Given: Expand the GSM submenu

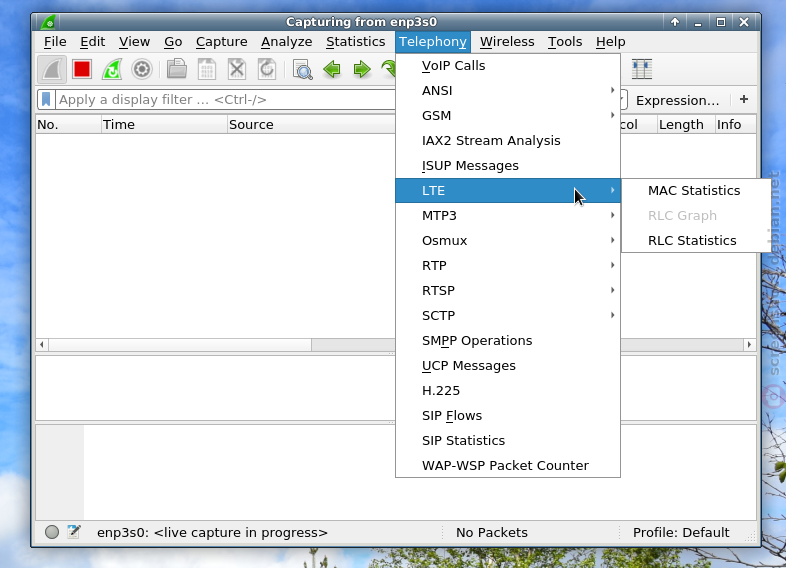Looking at the screenshot, I should (x=508, y=116).
